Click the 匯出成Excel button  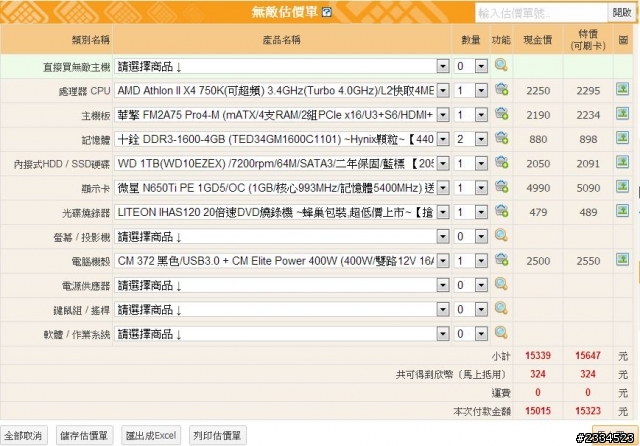151,435
